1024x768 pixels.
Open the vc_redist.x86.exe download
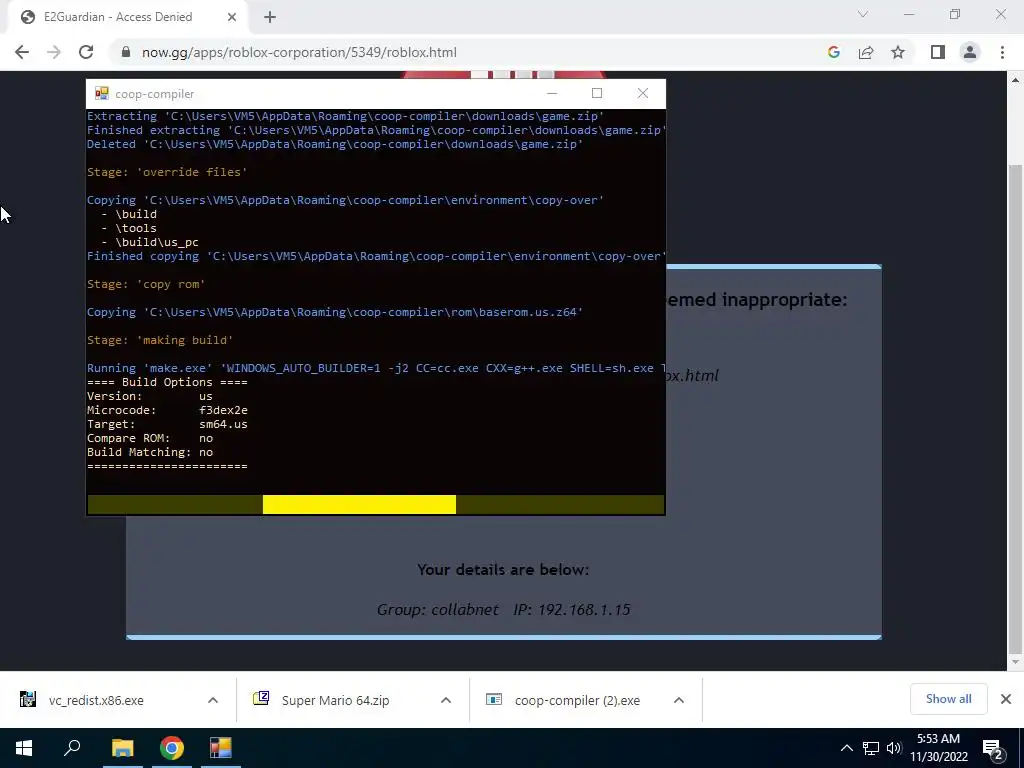click(97, 700)
